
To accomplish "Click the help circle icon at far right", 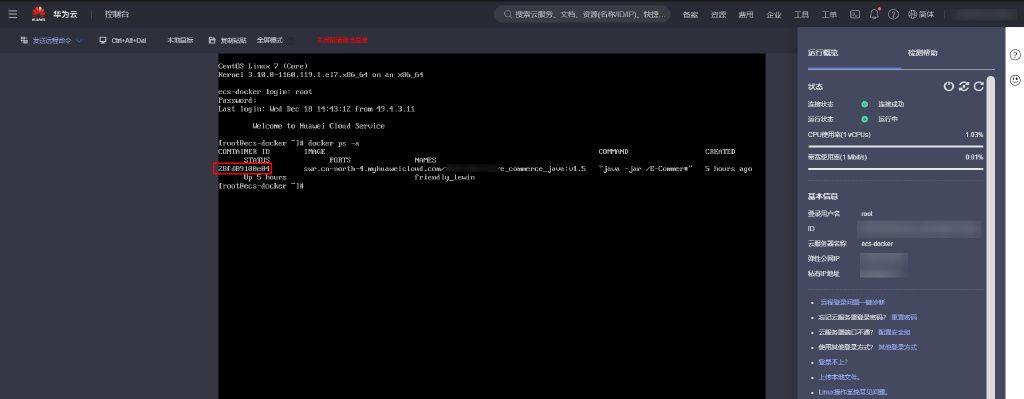I will (x=1015, y=55).
